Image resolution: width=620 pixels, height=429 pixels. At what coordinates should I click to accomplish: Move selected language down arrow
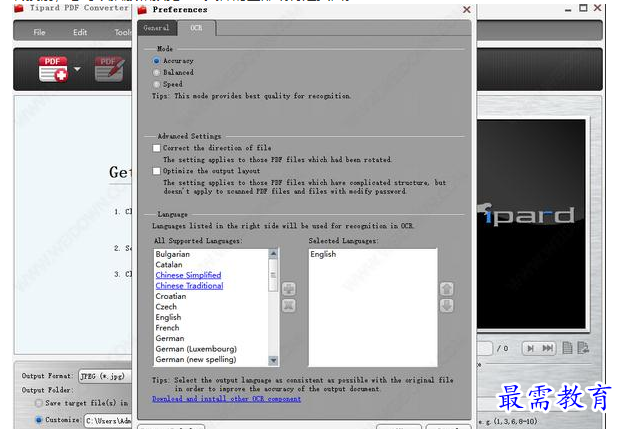pyautogui.click(x=447, y=306)
